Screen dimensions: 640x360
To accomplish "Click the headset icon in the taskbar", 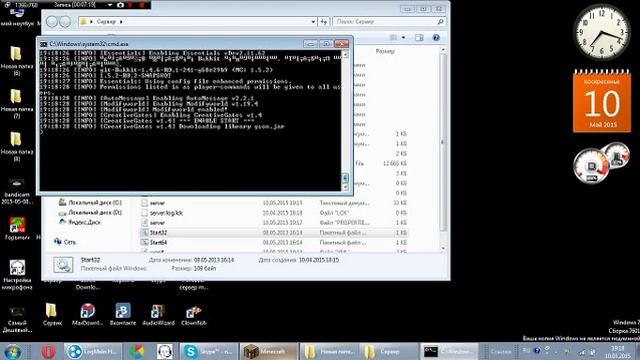I will (165, 351).
